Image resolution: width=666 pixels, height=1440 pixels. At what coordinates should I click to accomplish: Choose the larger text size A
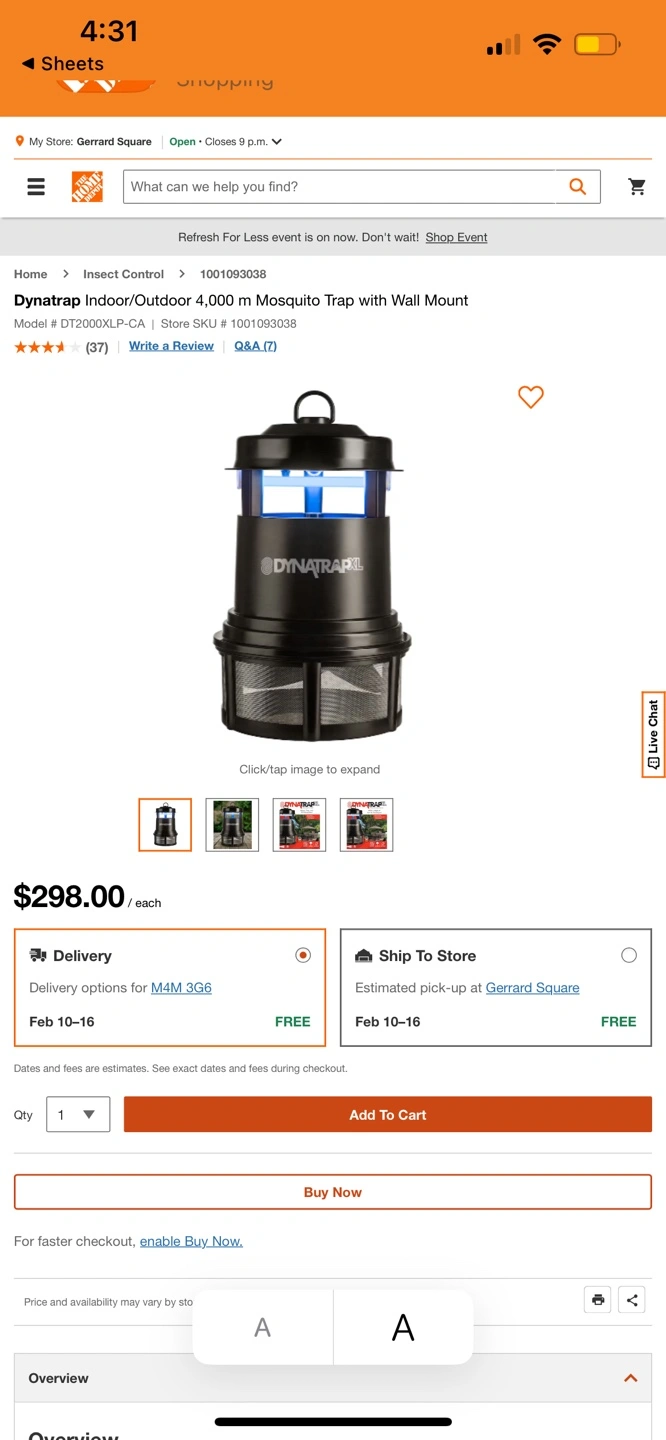click(403, 1328)
